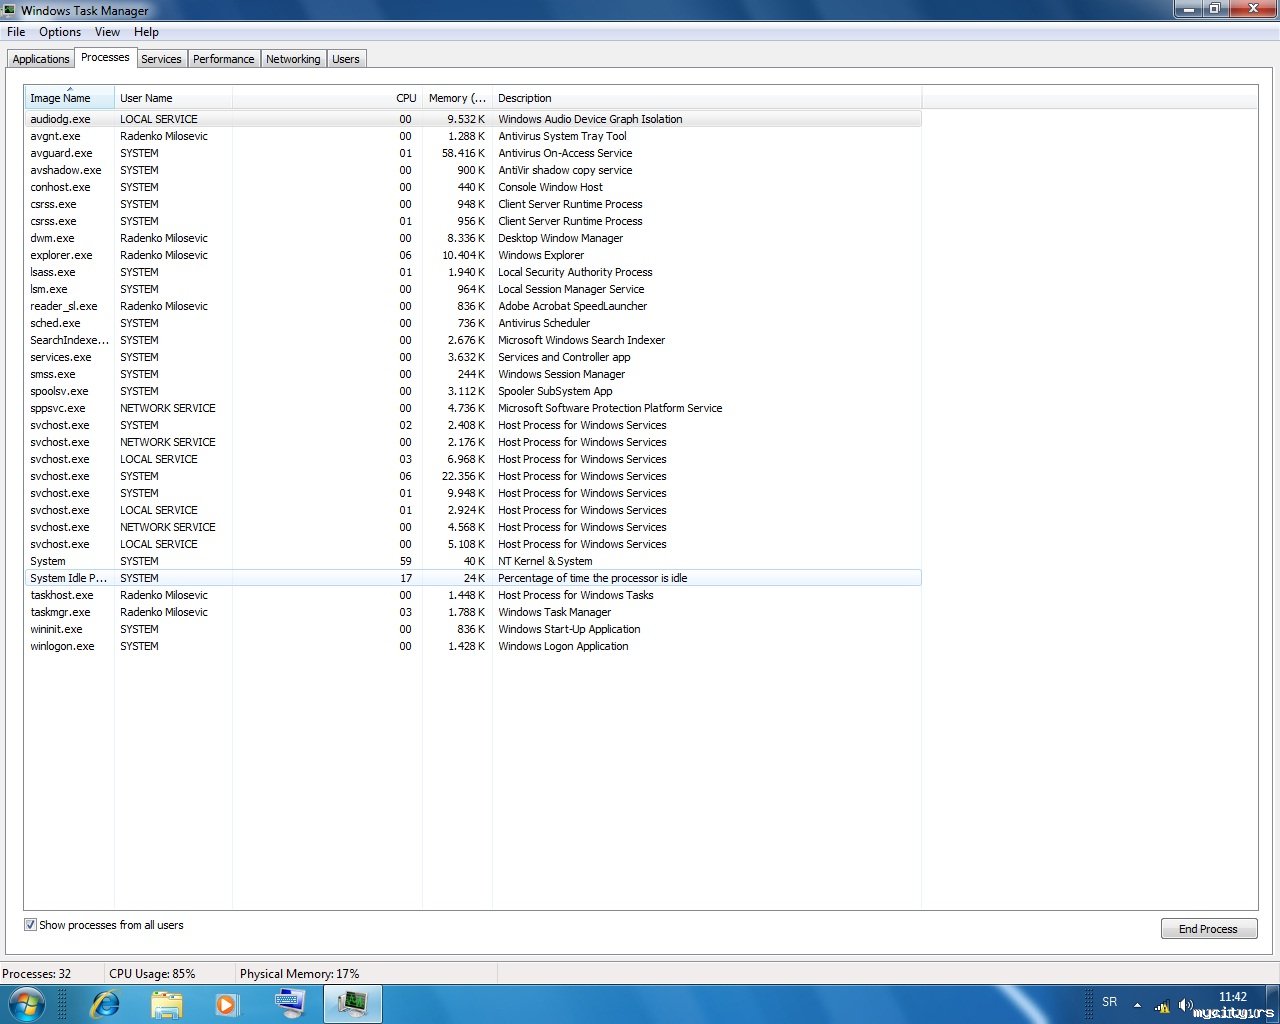Open the volume speaker tray icon
Viewport: 1280px width, 1024px height.
point(1186,1005)
